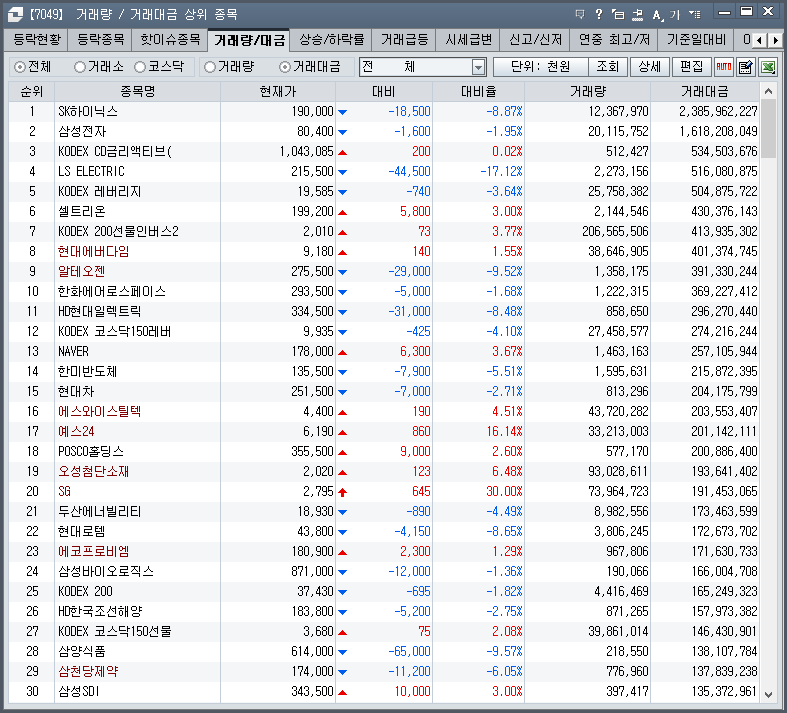
Task: Open the message bubble icon in title bar
Action: pyautogui.click(x=580, y=14)
